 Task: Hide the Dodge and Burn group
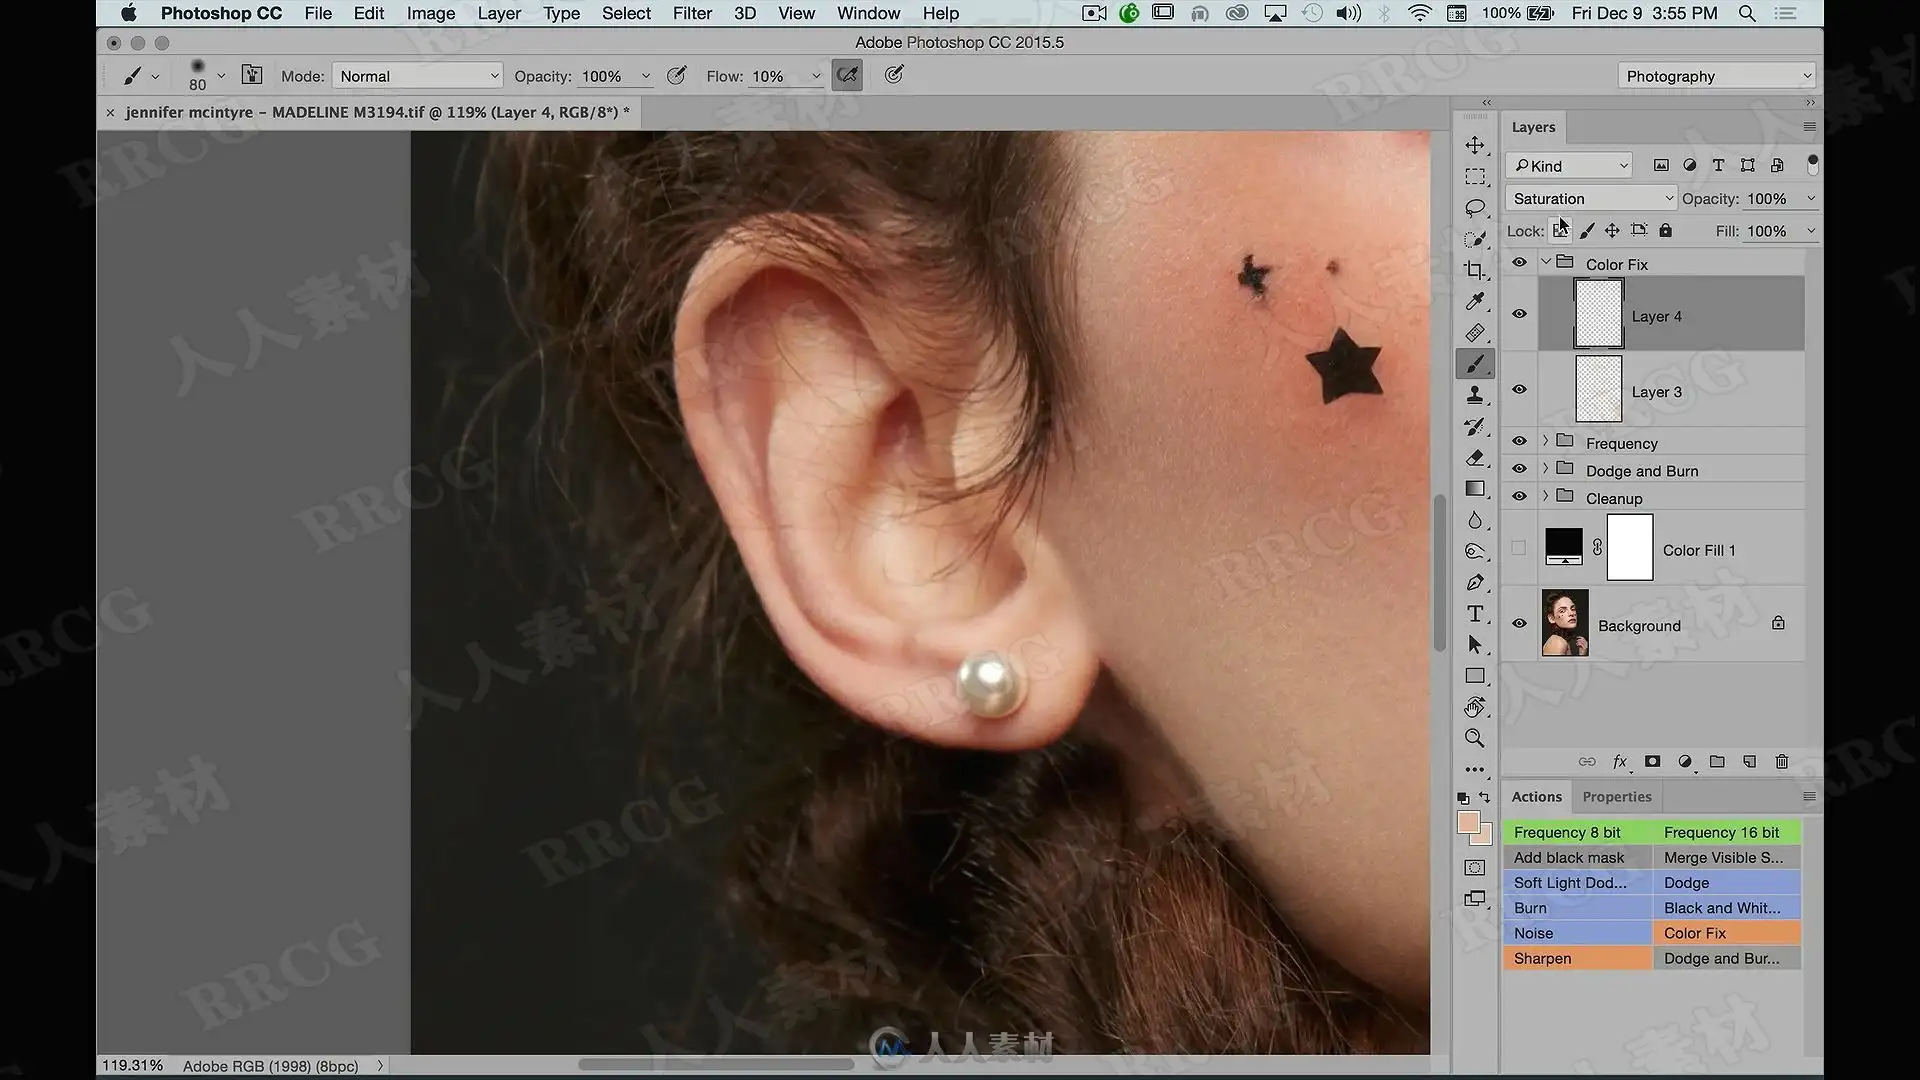[x=1519, y=469]
